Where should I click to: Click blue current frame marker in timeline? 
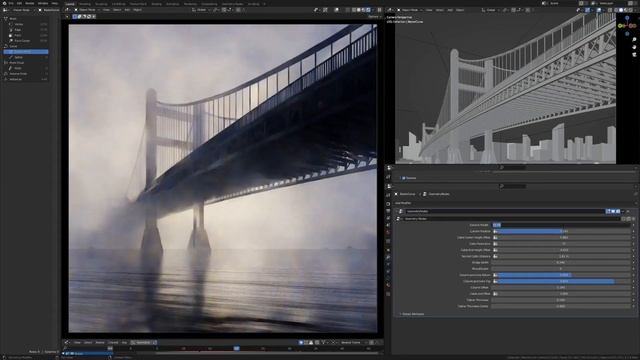pyautogui.click(x=236, y=348)
